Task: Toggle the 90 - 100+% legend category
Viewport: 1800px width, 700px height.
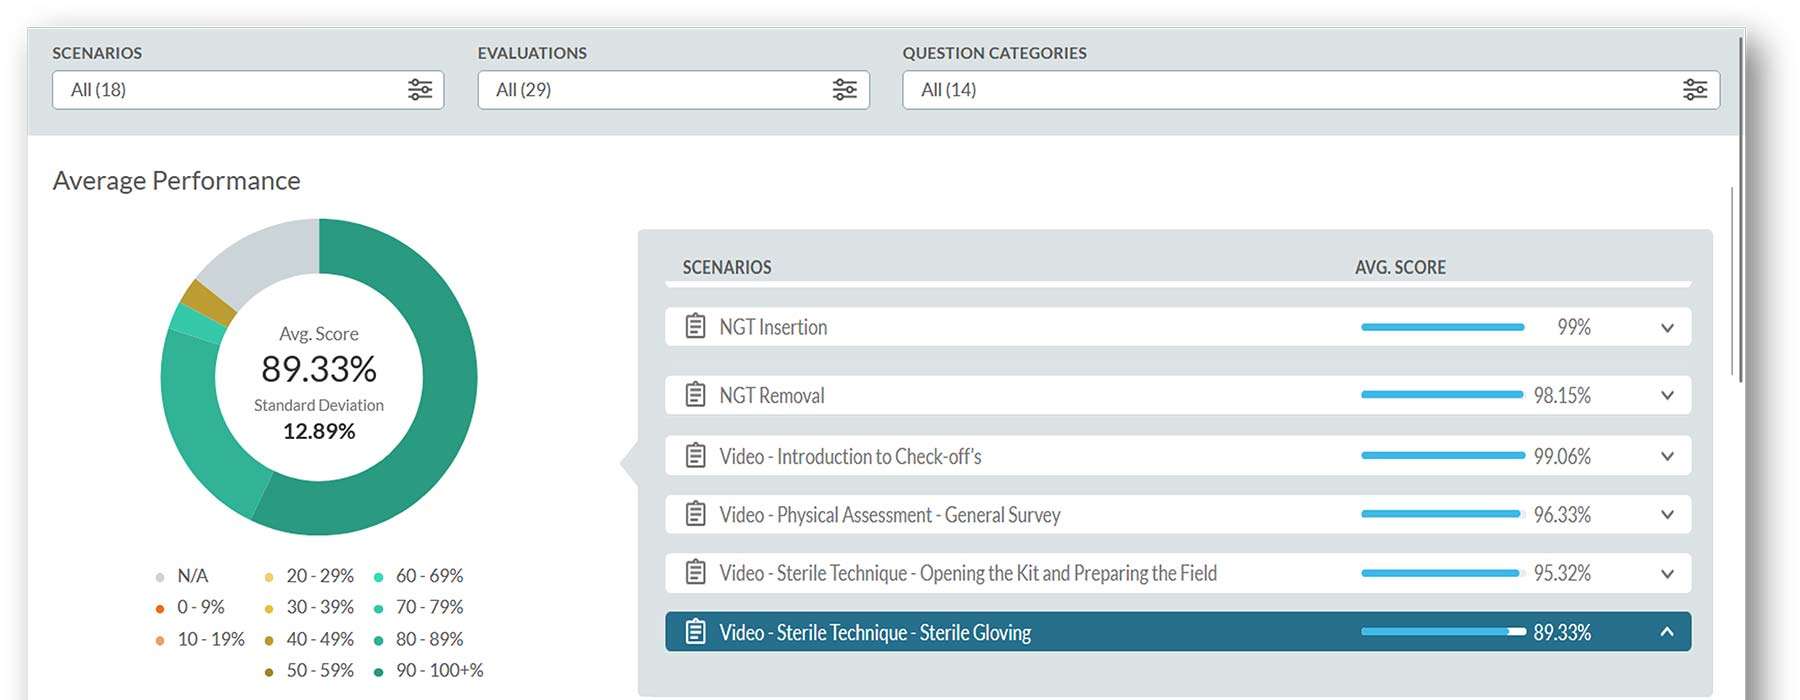Action: pos(426,670)
